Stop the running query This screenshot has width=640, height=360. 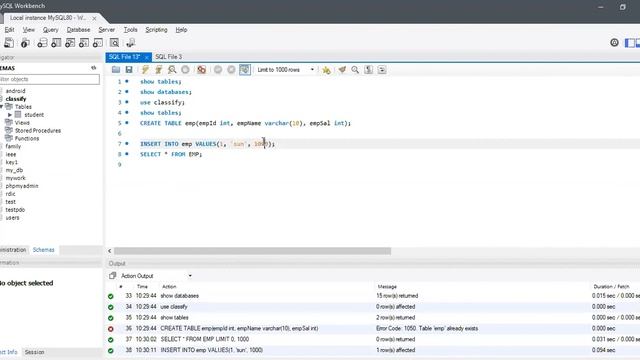click(185, 70)
